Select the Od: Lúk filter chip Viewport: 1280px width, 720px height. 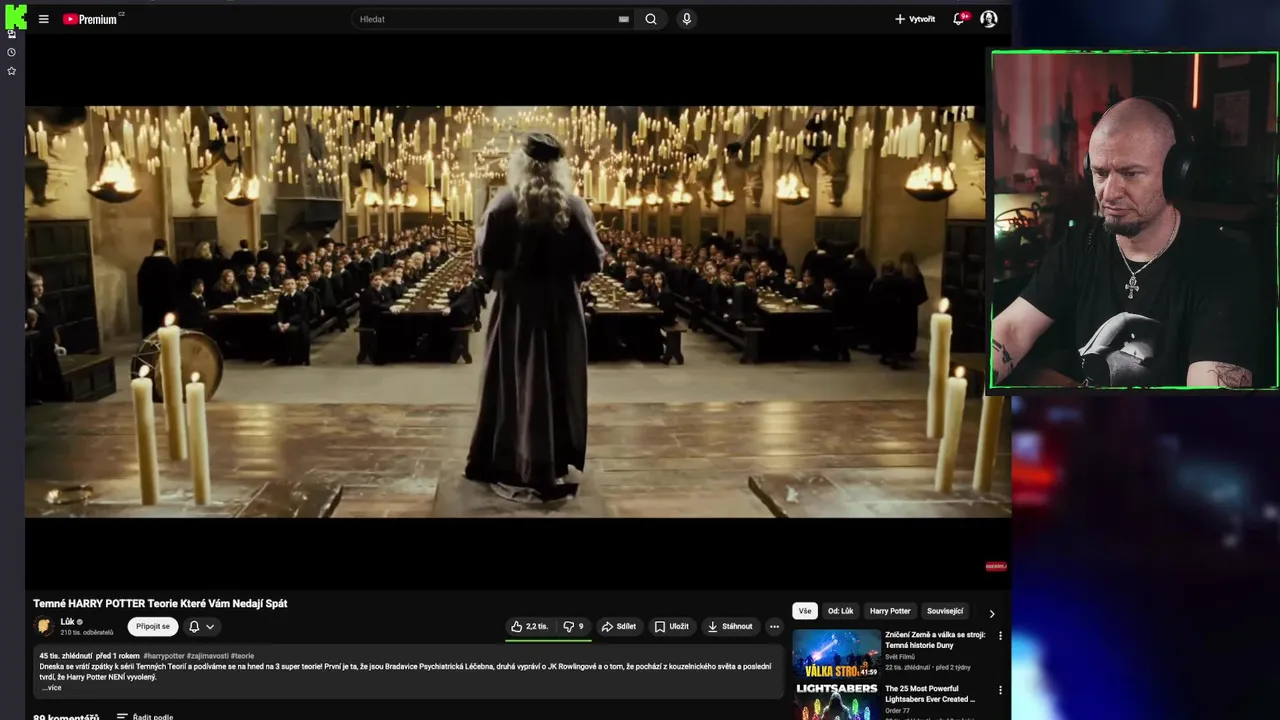pyautogui.click(x=840, y=611)
